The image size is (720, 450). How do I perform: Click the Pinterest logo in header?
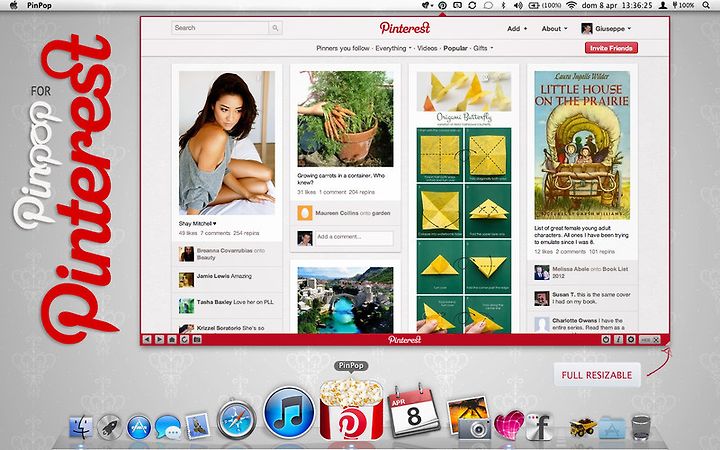405,28
